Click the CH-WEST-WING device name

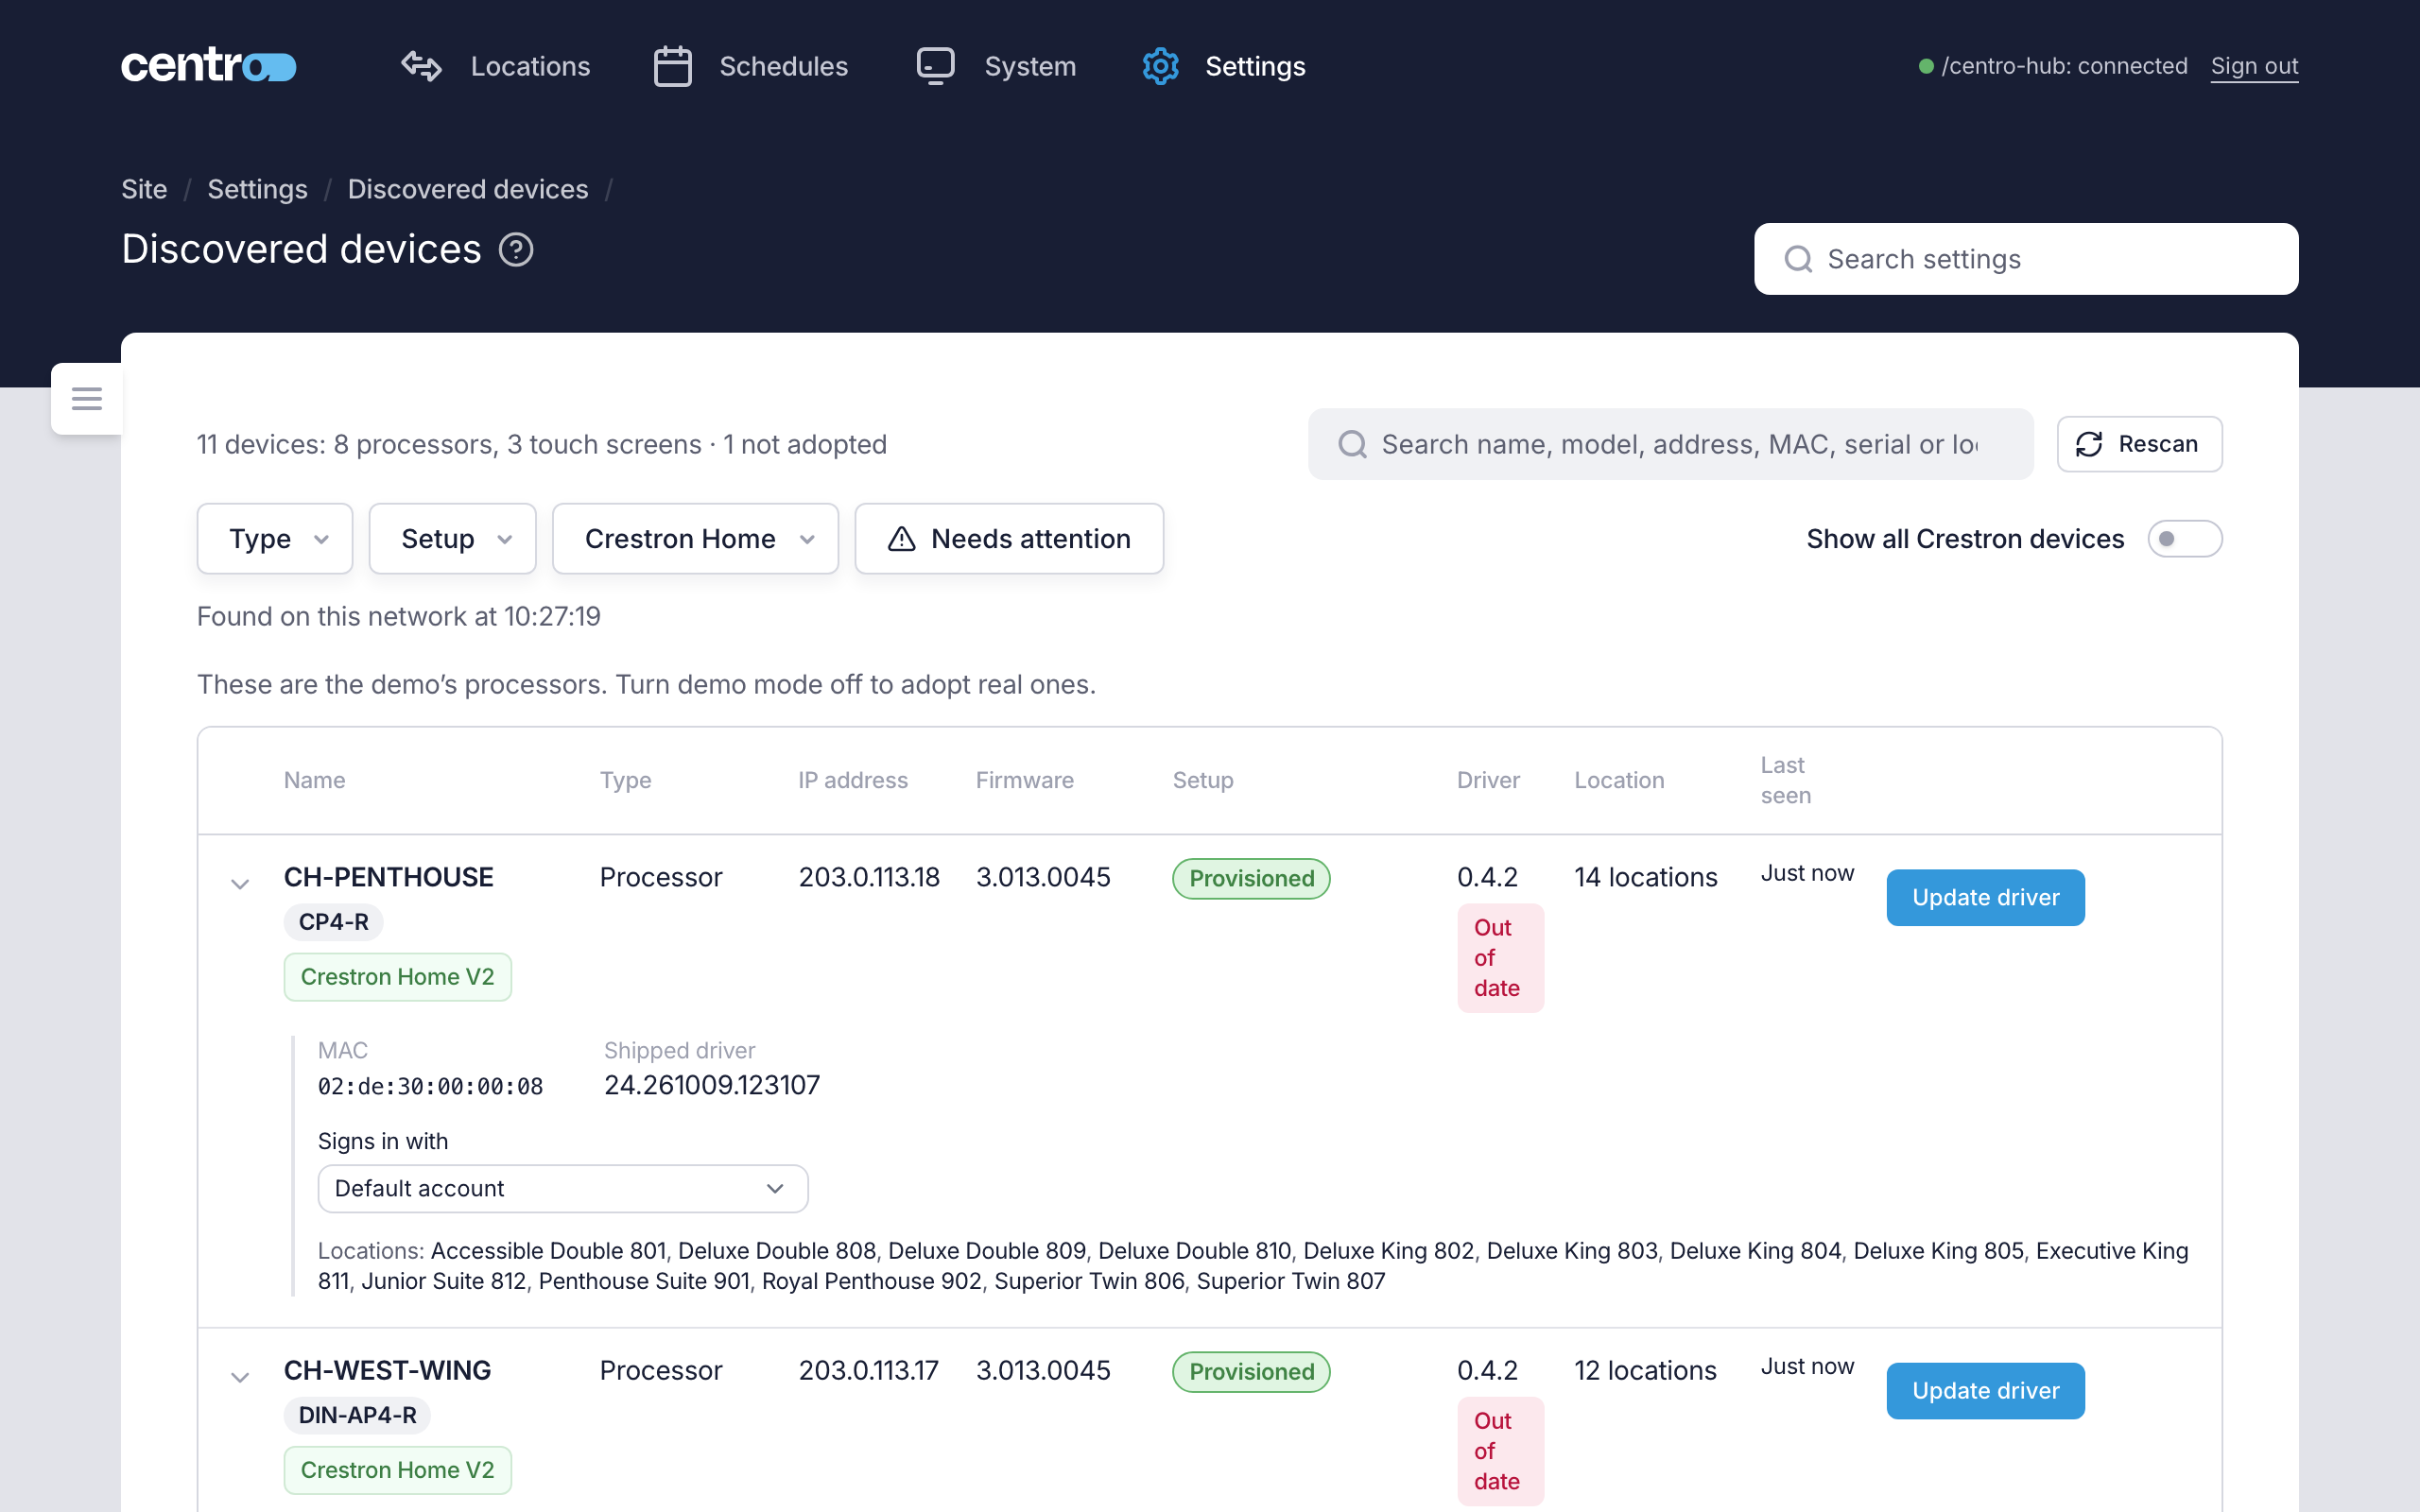[x=387, y=1370]
